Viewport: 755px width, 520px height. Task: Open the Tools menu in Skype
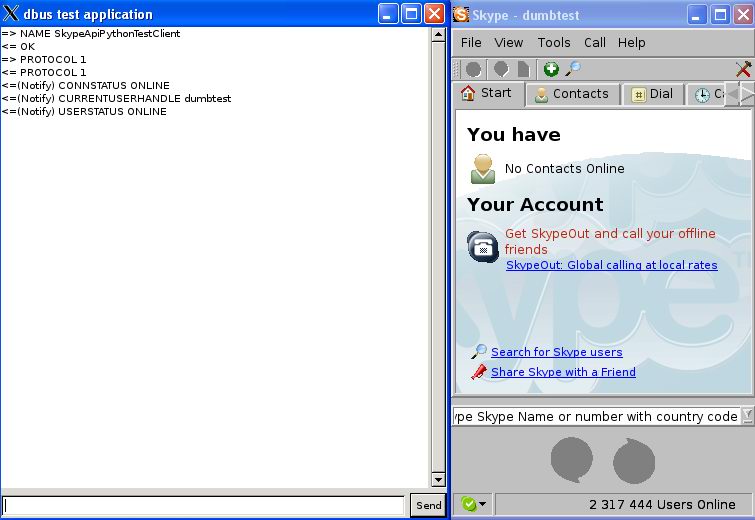(554, 43)
